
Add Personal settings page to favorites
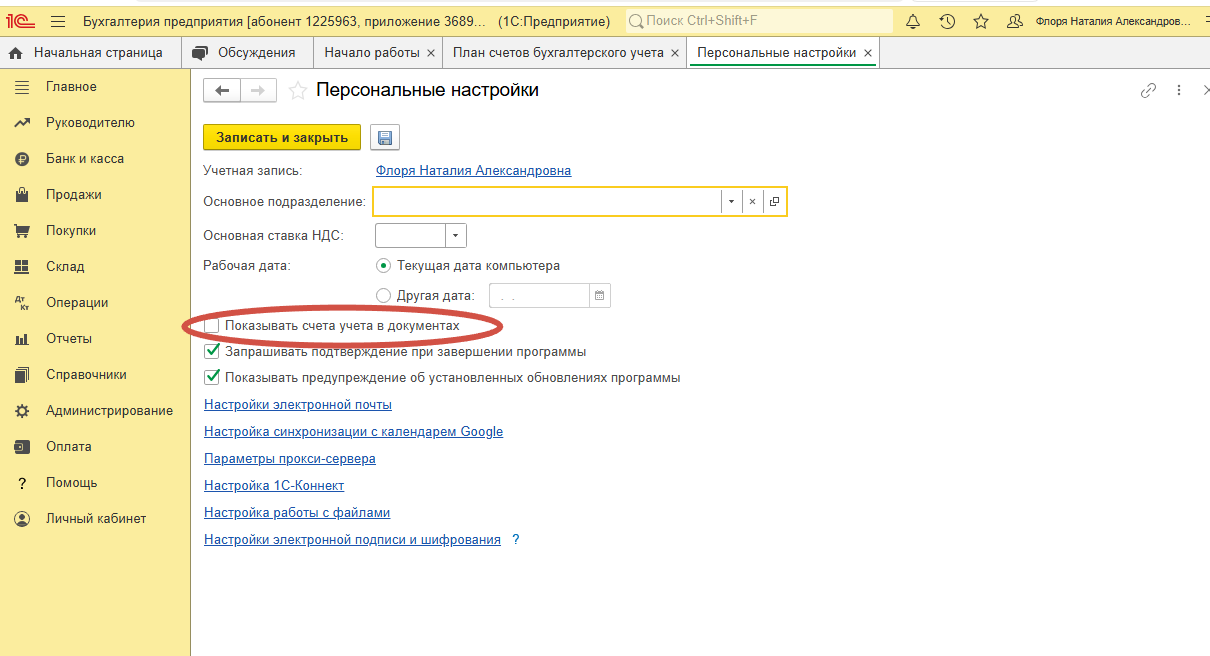pyautogui.click(x=297, y=91)
